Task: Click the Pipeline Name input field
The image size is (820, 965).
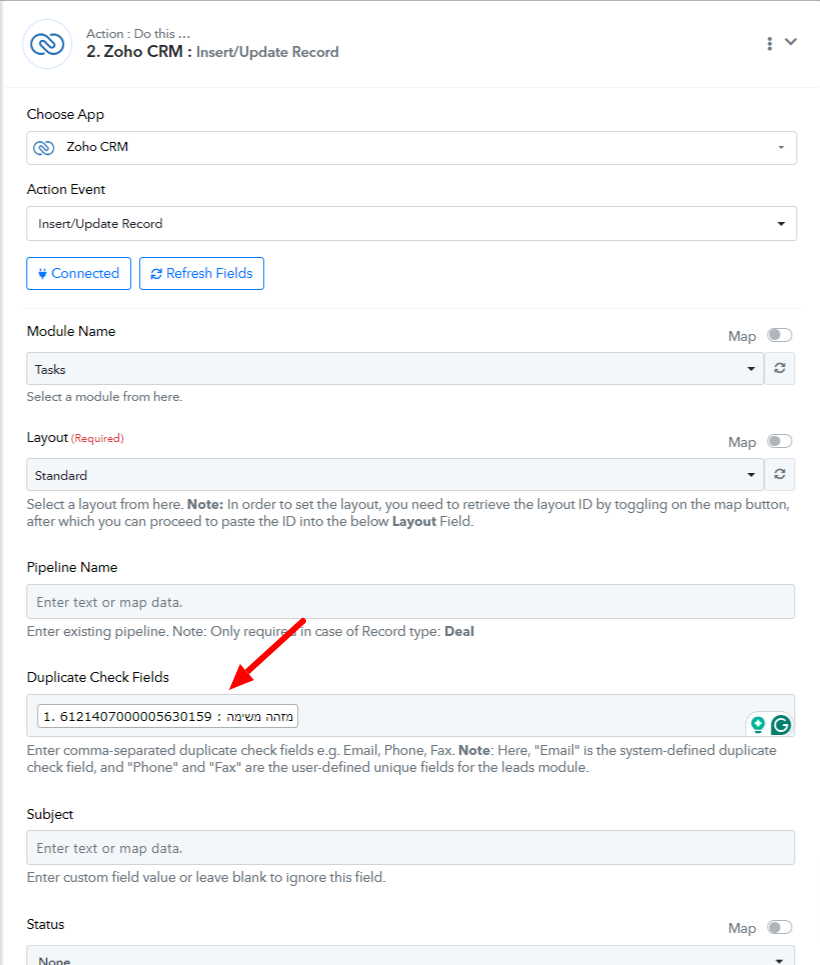Action: click(411, 602)
